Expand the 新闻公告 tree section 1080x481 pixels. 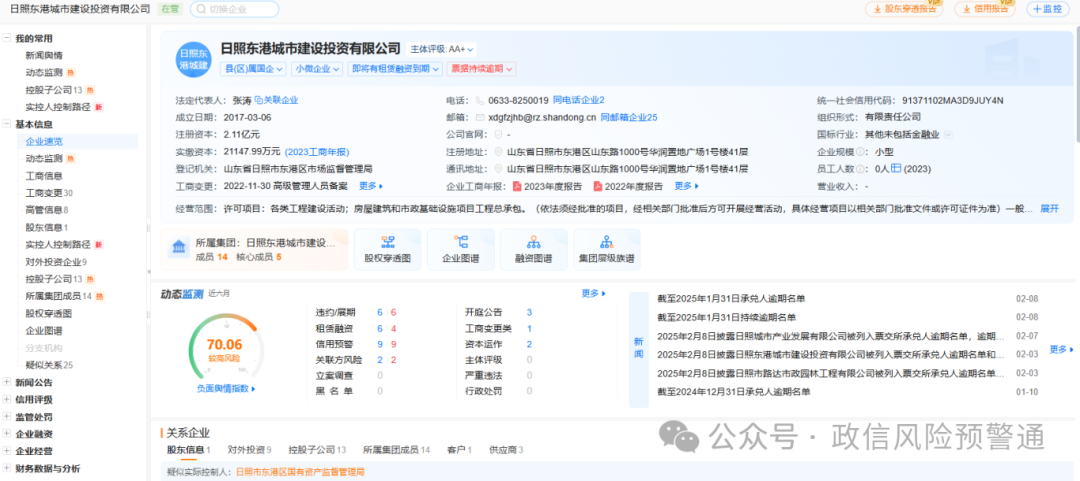6,382
